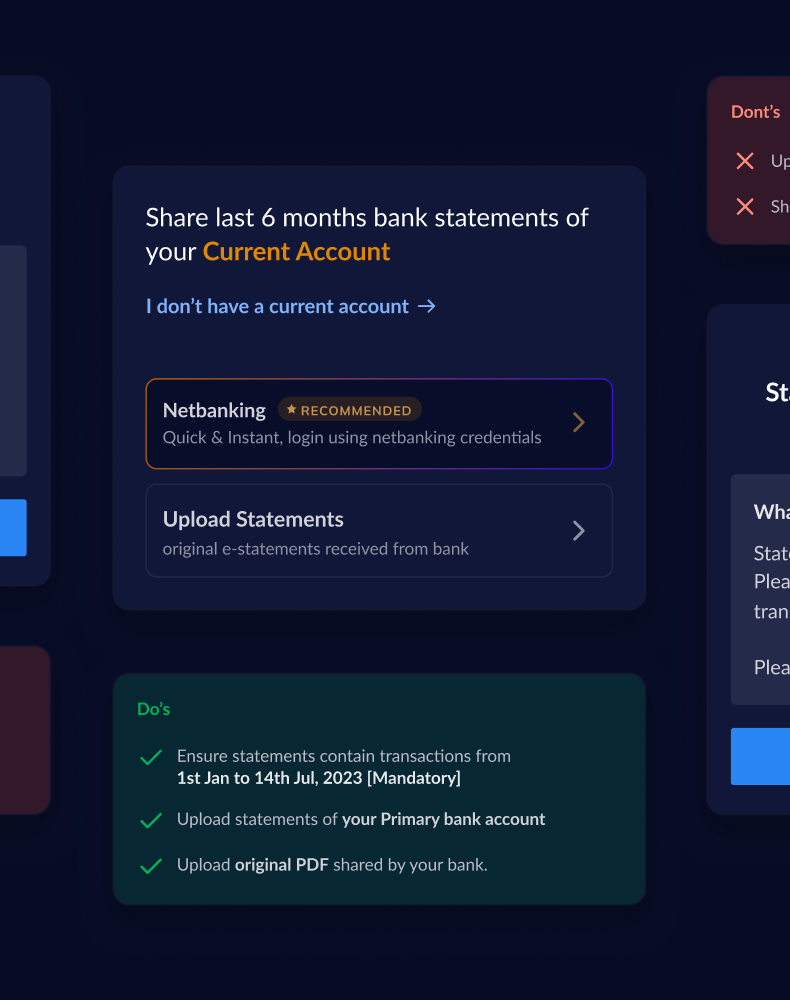Expand Upload Statements using its right chevron
790x1000 pixels.
click(578, 531)
